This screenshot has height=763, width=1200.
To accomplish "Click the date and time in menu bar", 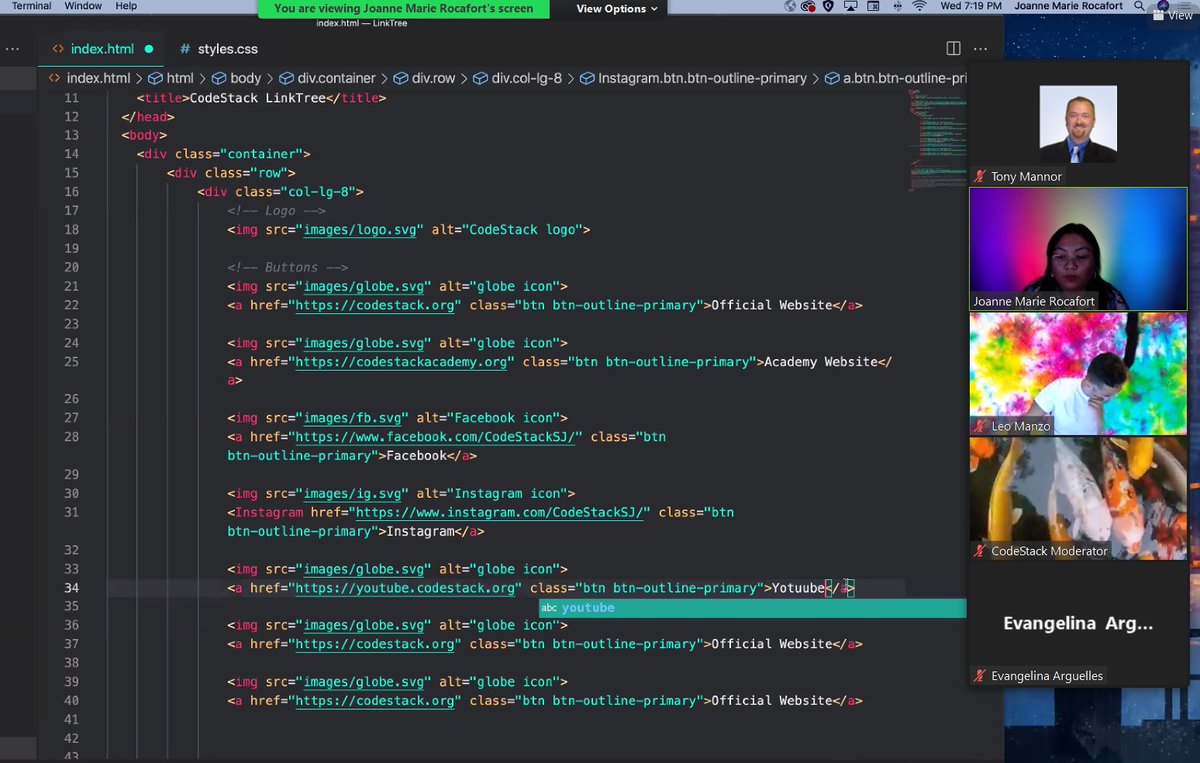I will click(971, 6).
